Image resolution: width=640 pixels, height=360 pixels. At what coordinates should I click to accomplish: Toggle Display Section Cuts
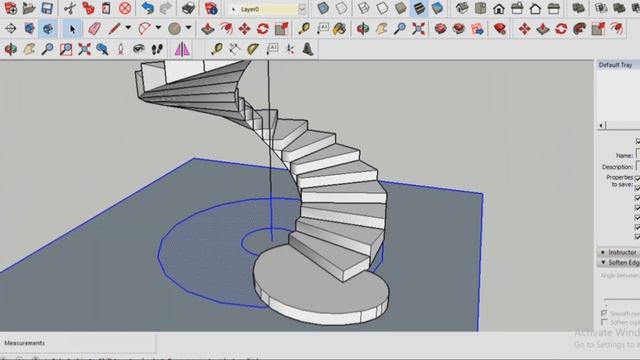(48, 29)
